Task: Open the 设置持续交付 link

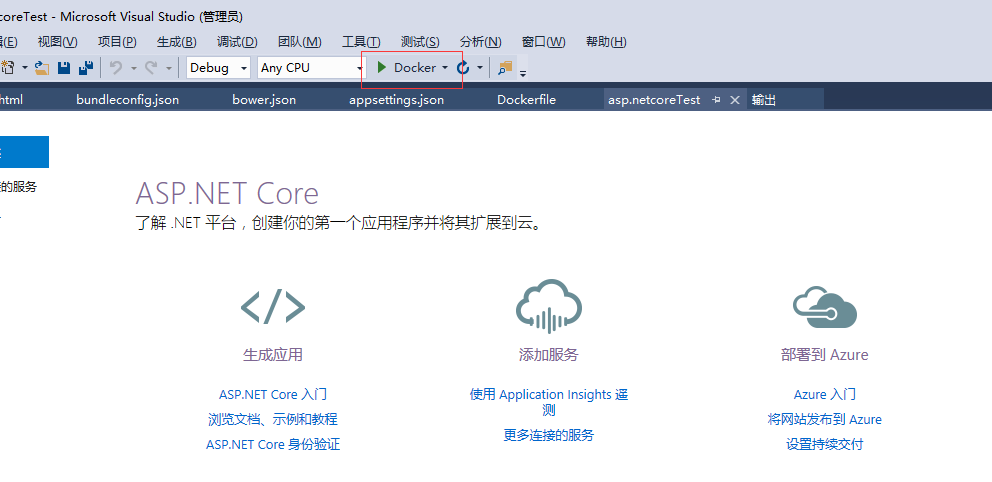Action: click(x=824, y=445)
